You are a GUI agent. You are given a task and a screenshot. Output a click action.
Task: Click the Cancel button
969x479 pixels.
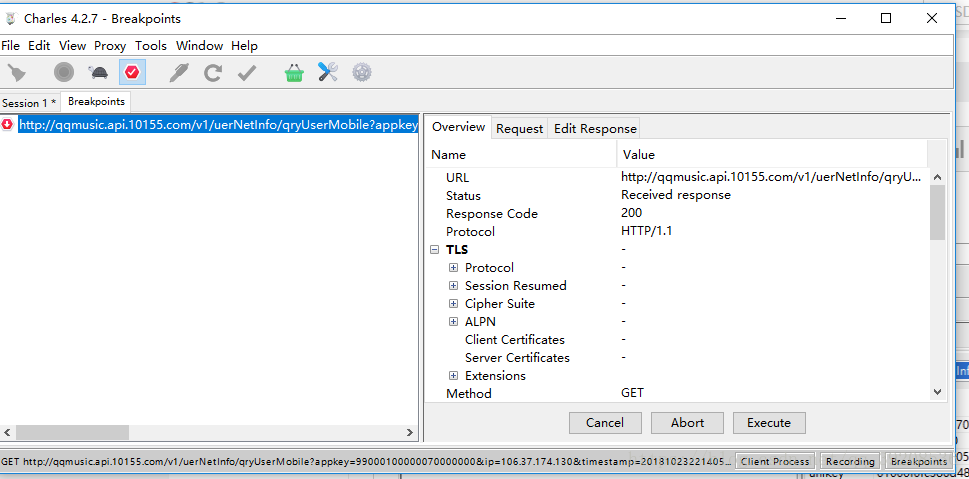(605, 423)
